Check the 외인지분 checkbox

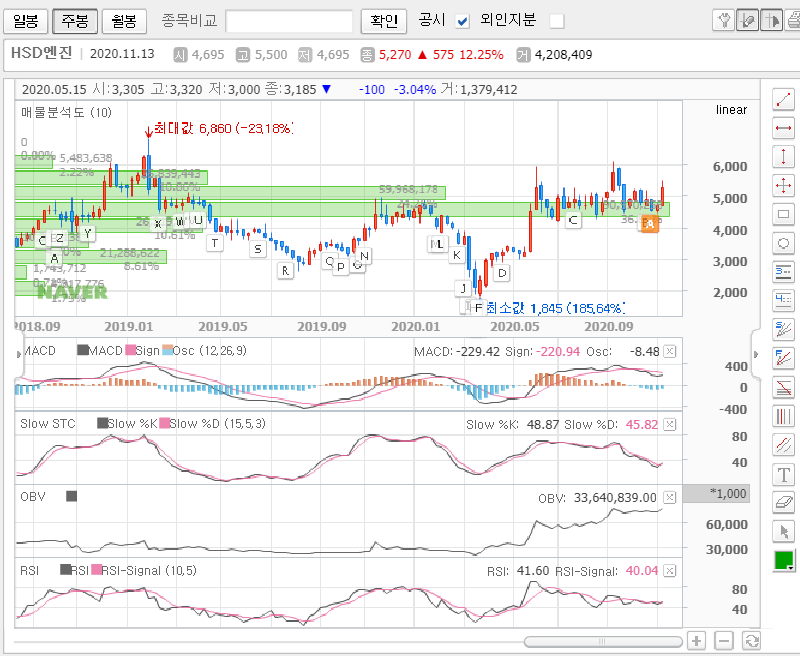[x=557, y=21]
